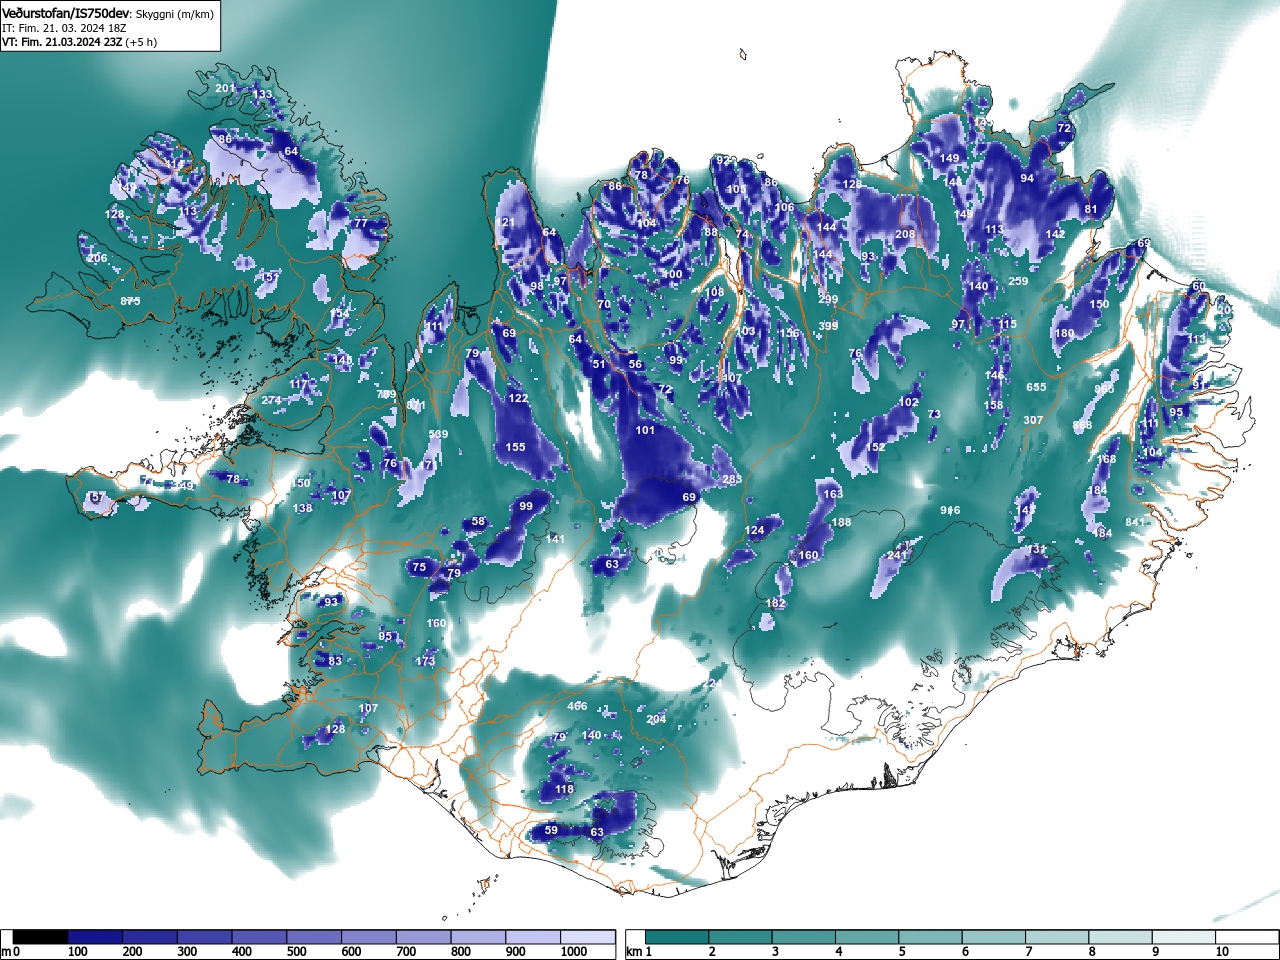The height and width of the screenshot is (960, 1280).
Task: Click the visibility value 916 on the map
Action: (x=950, y=511)
